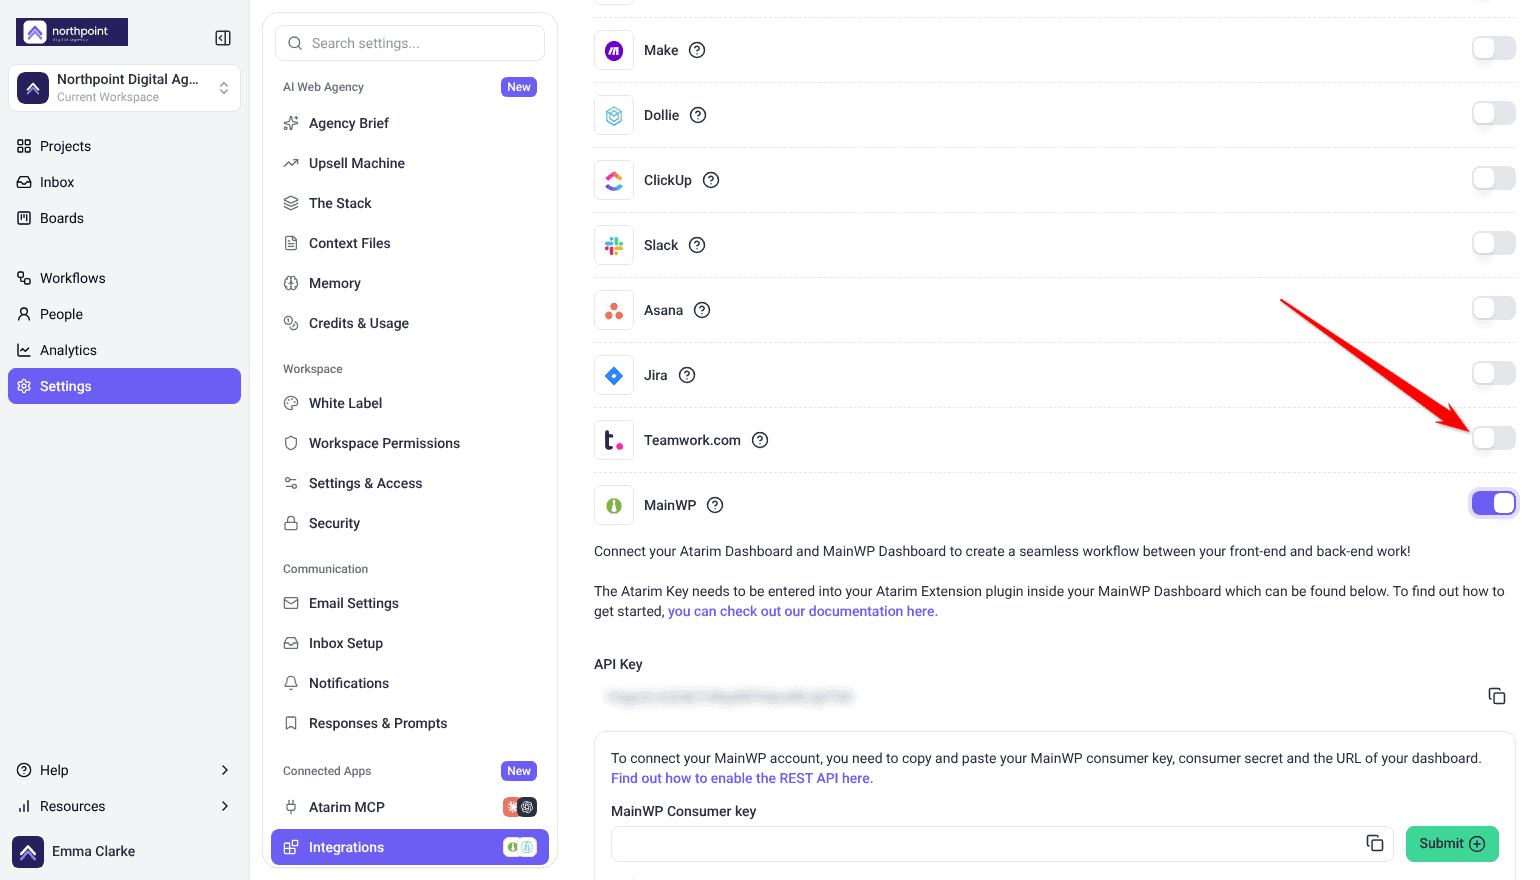Open the documentation link for MainWP
Screen dimensions: 1540x880
click(803, 611)
